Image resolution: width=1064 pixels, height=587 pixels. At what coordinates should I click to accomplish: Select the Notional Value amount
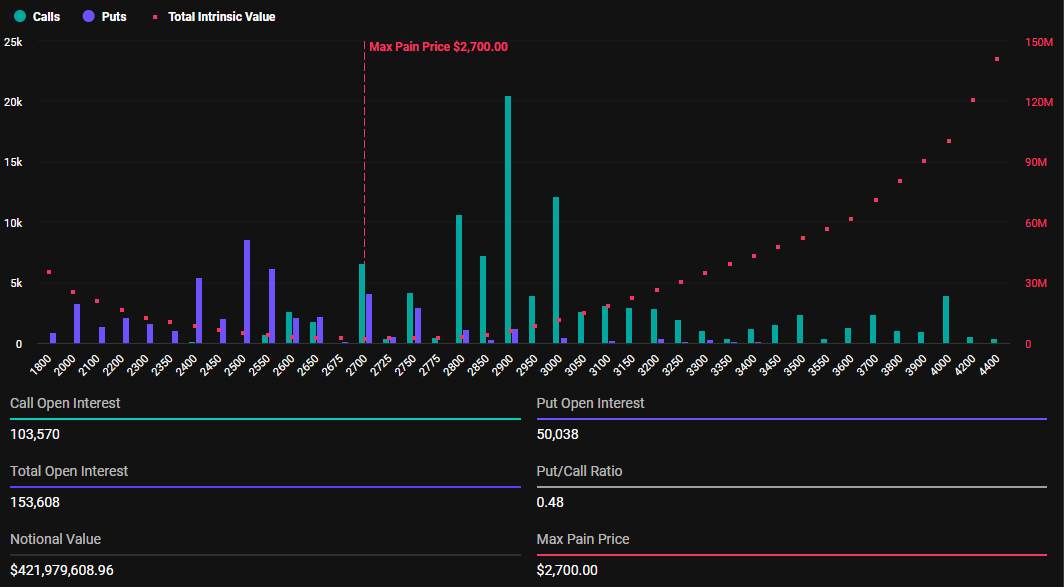point(62,570)
